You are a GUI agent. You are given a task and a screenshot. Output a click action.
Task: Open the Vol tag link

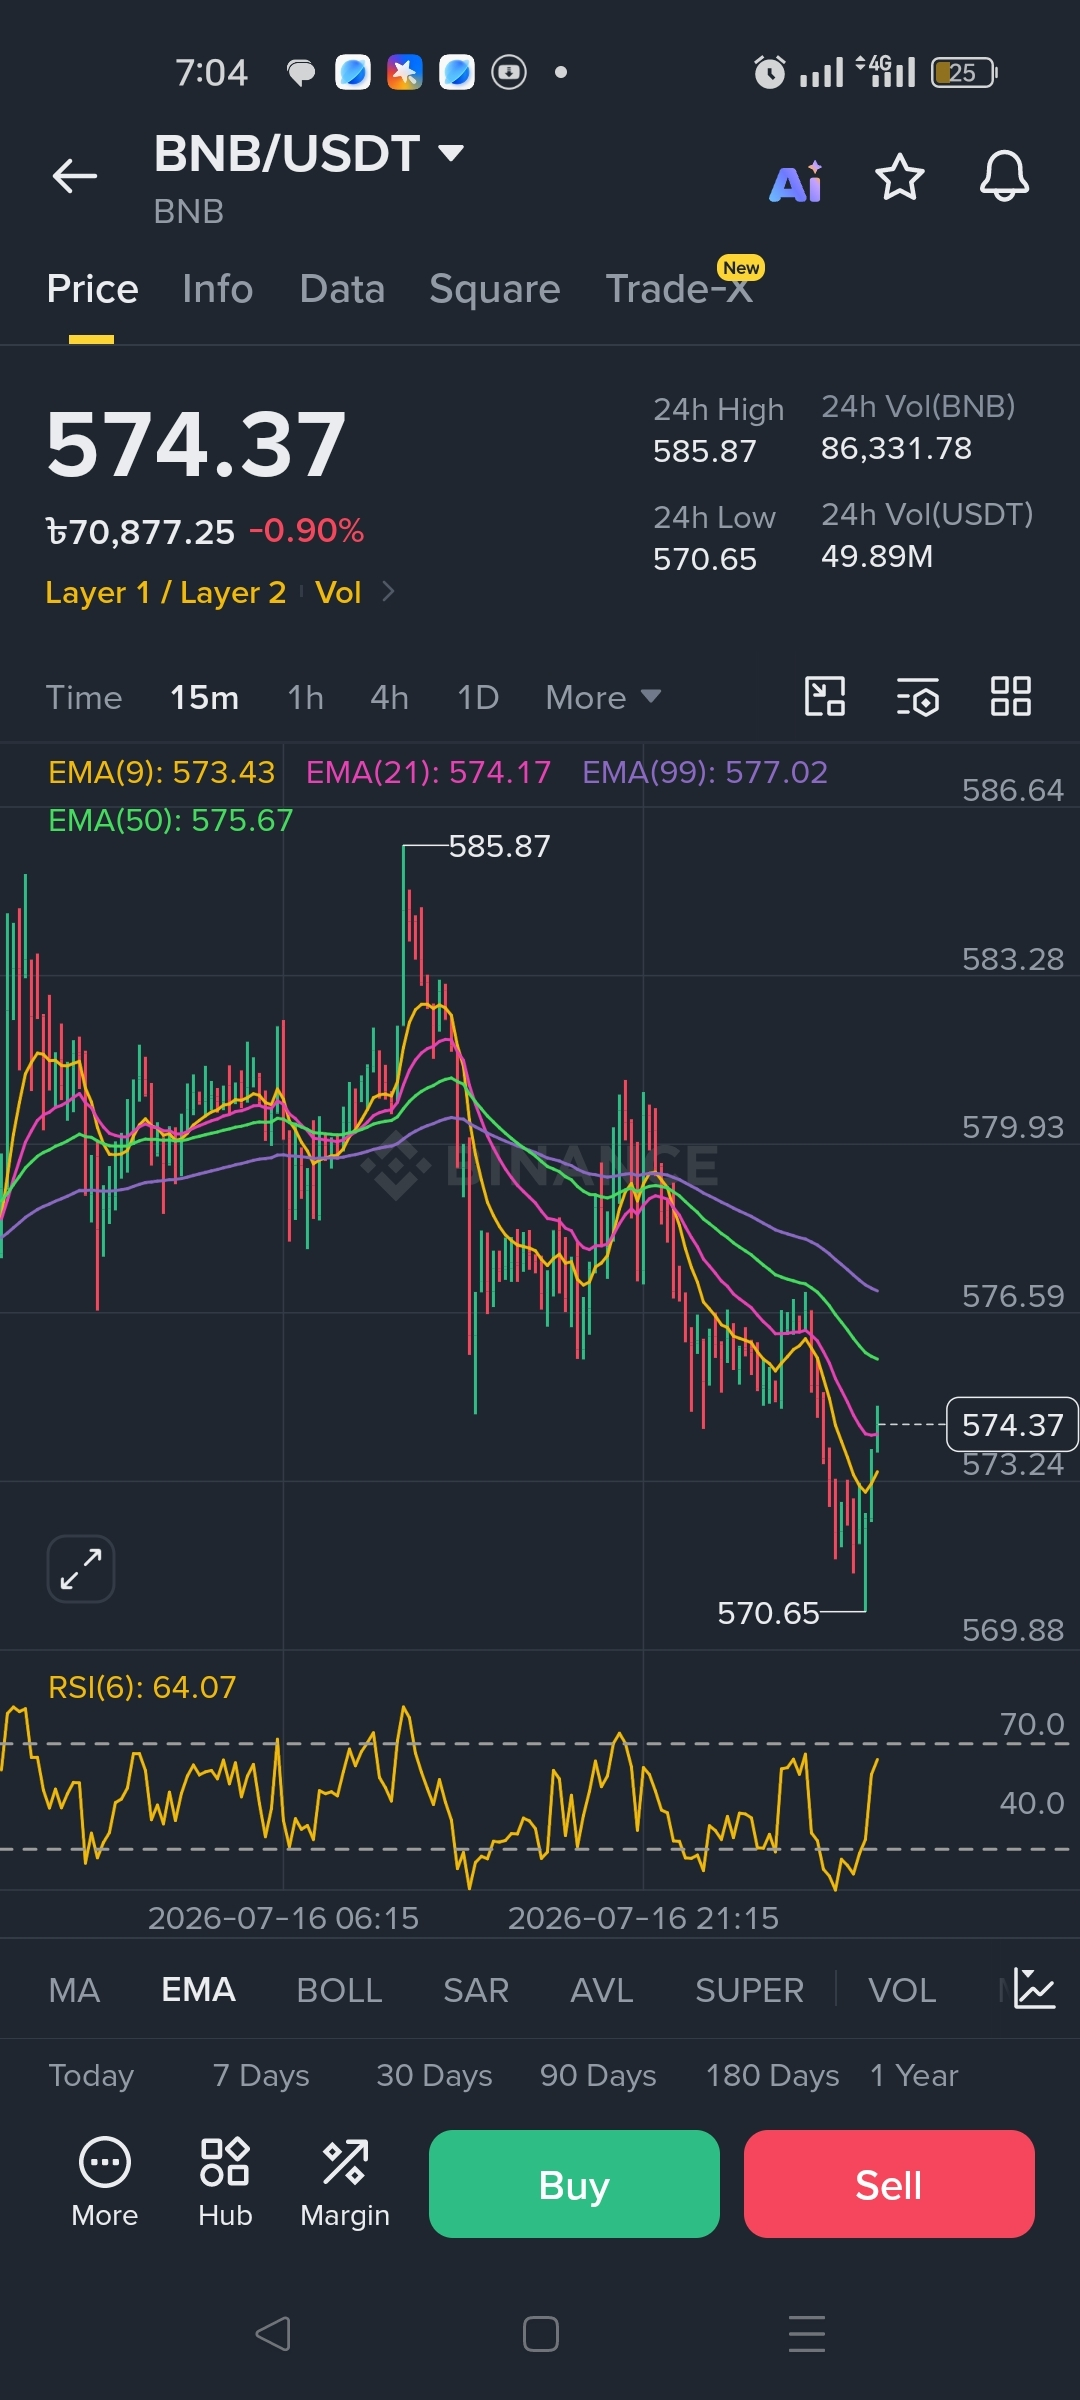[338, 592]
